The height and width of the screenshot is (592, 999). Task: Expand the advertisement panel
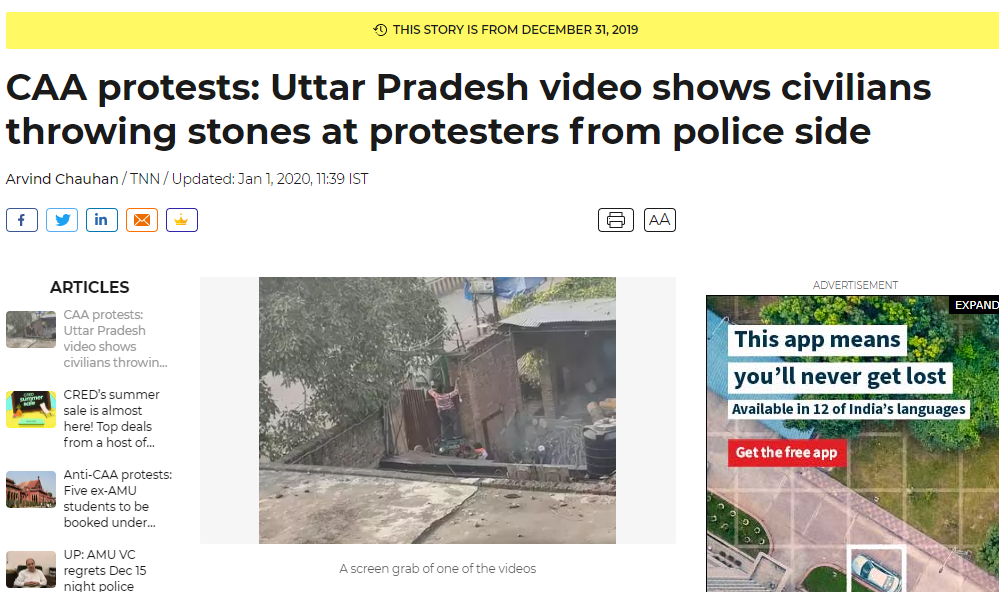pyautogui.click(x=975, y=305)
